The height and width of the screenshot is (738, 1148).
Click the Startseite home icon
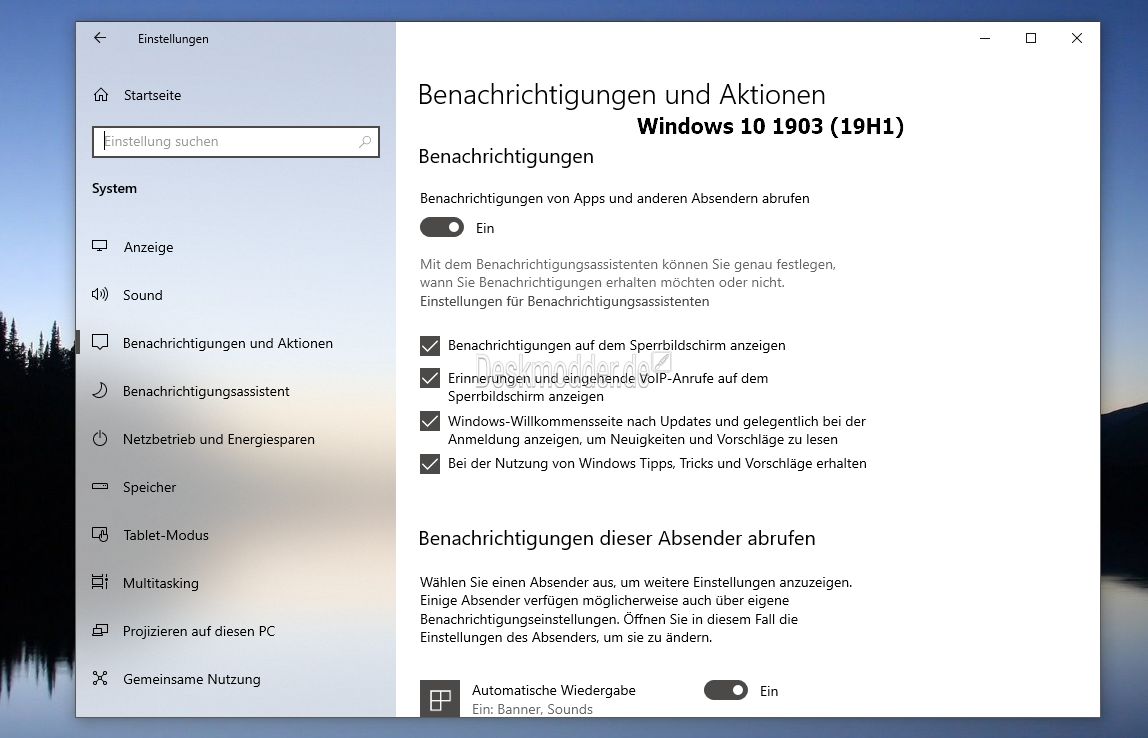click(101, 94)
